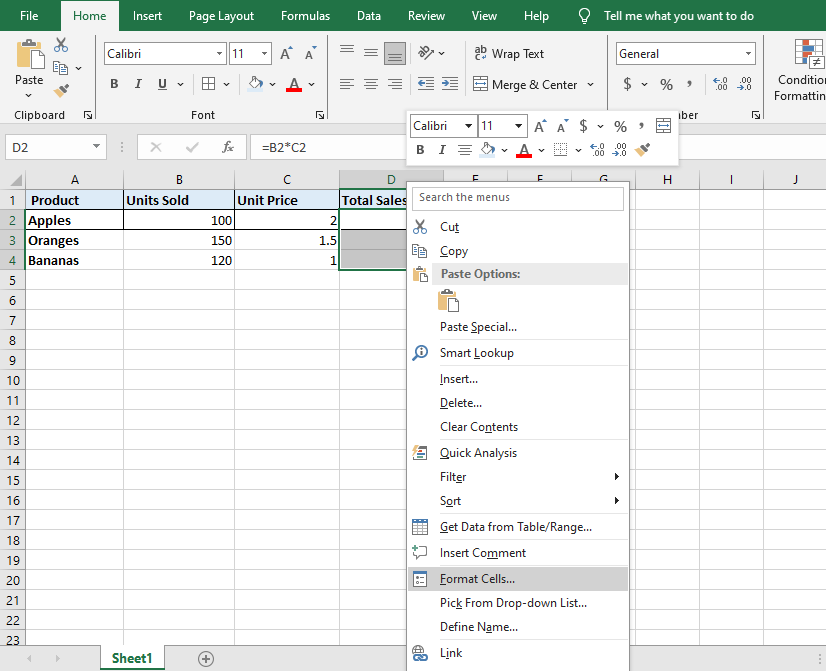Screen dimensions: 826x671
Task: Click Increase Indent icon in ribbon
Action: 450,85
